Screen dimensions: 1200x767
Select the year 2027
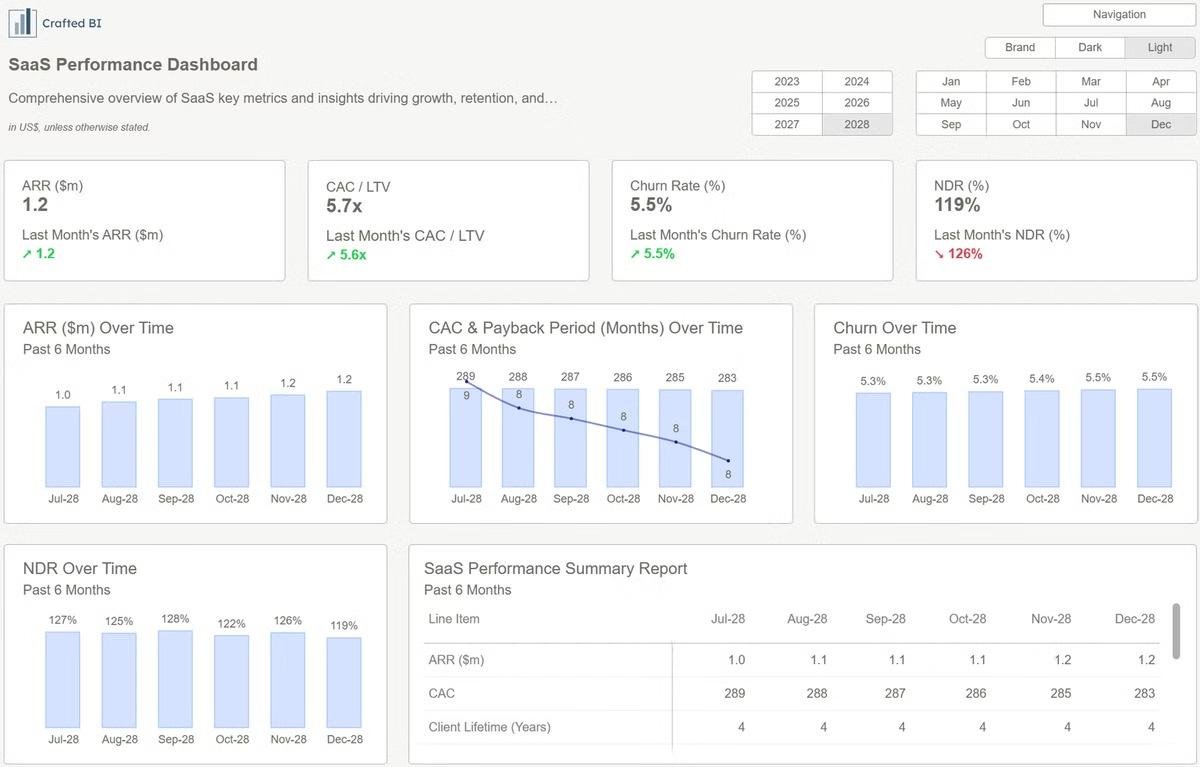coord(787,125)
